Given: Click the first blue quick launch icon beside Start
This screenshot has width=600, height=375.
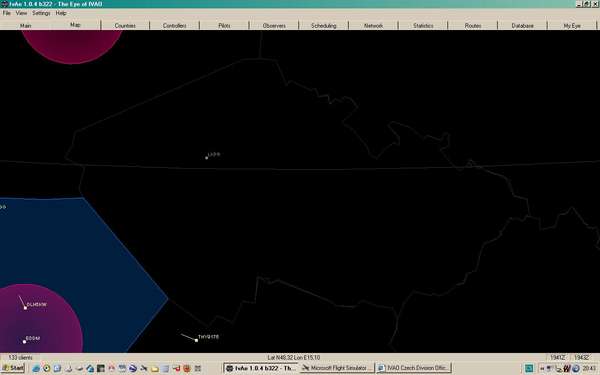Looking at the screenshot, I should 36,368.
